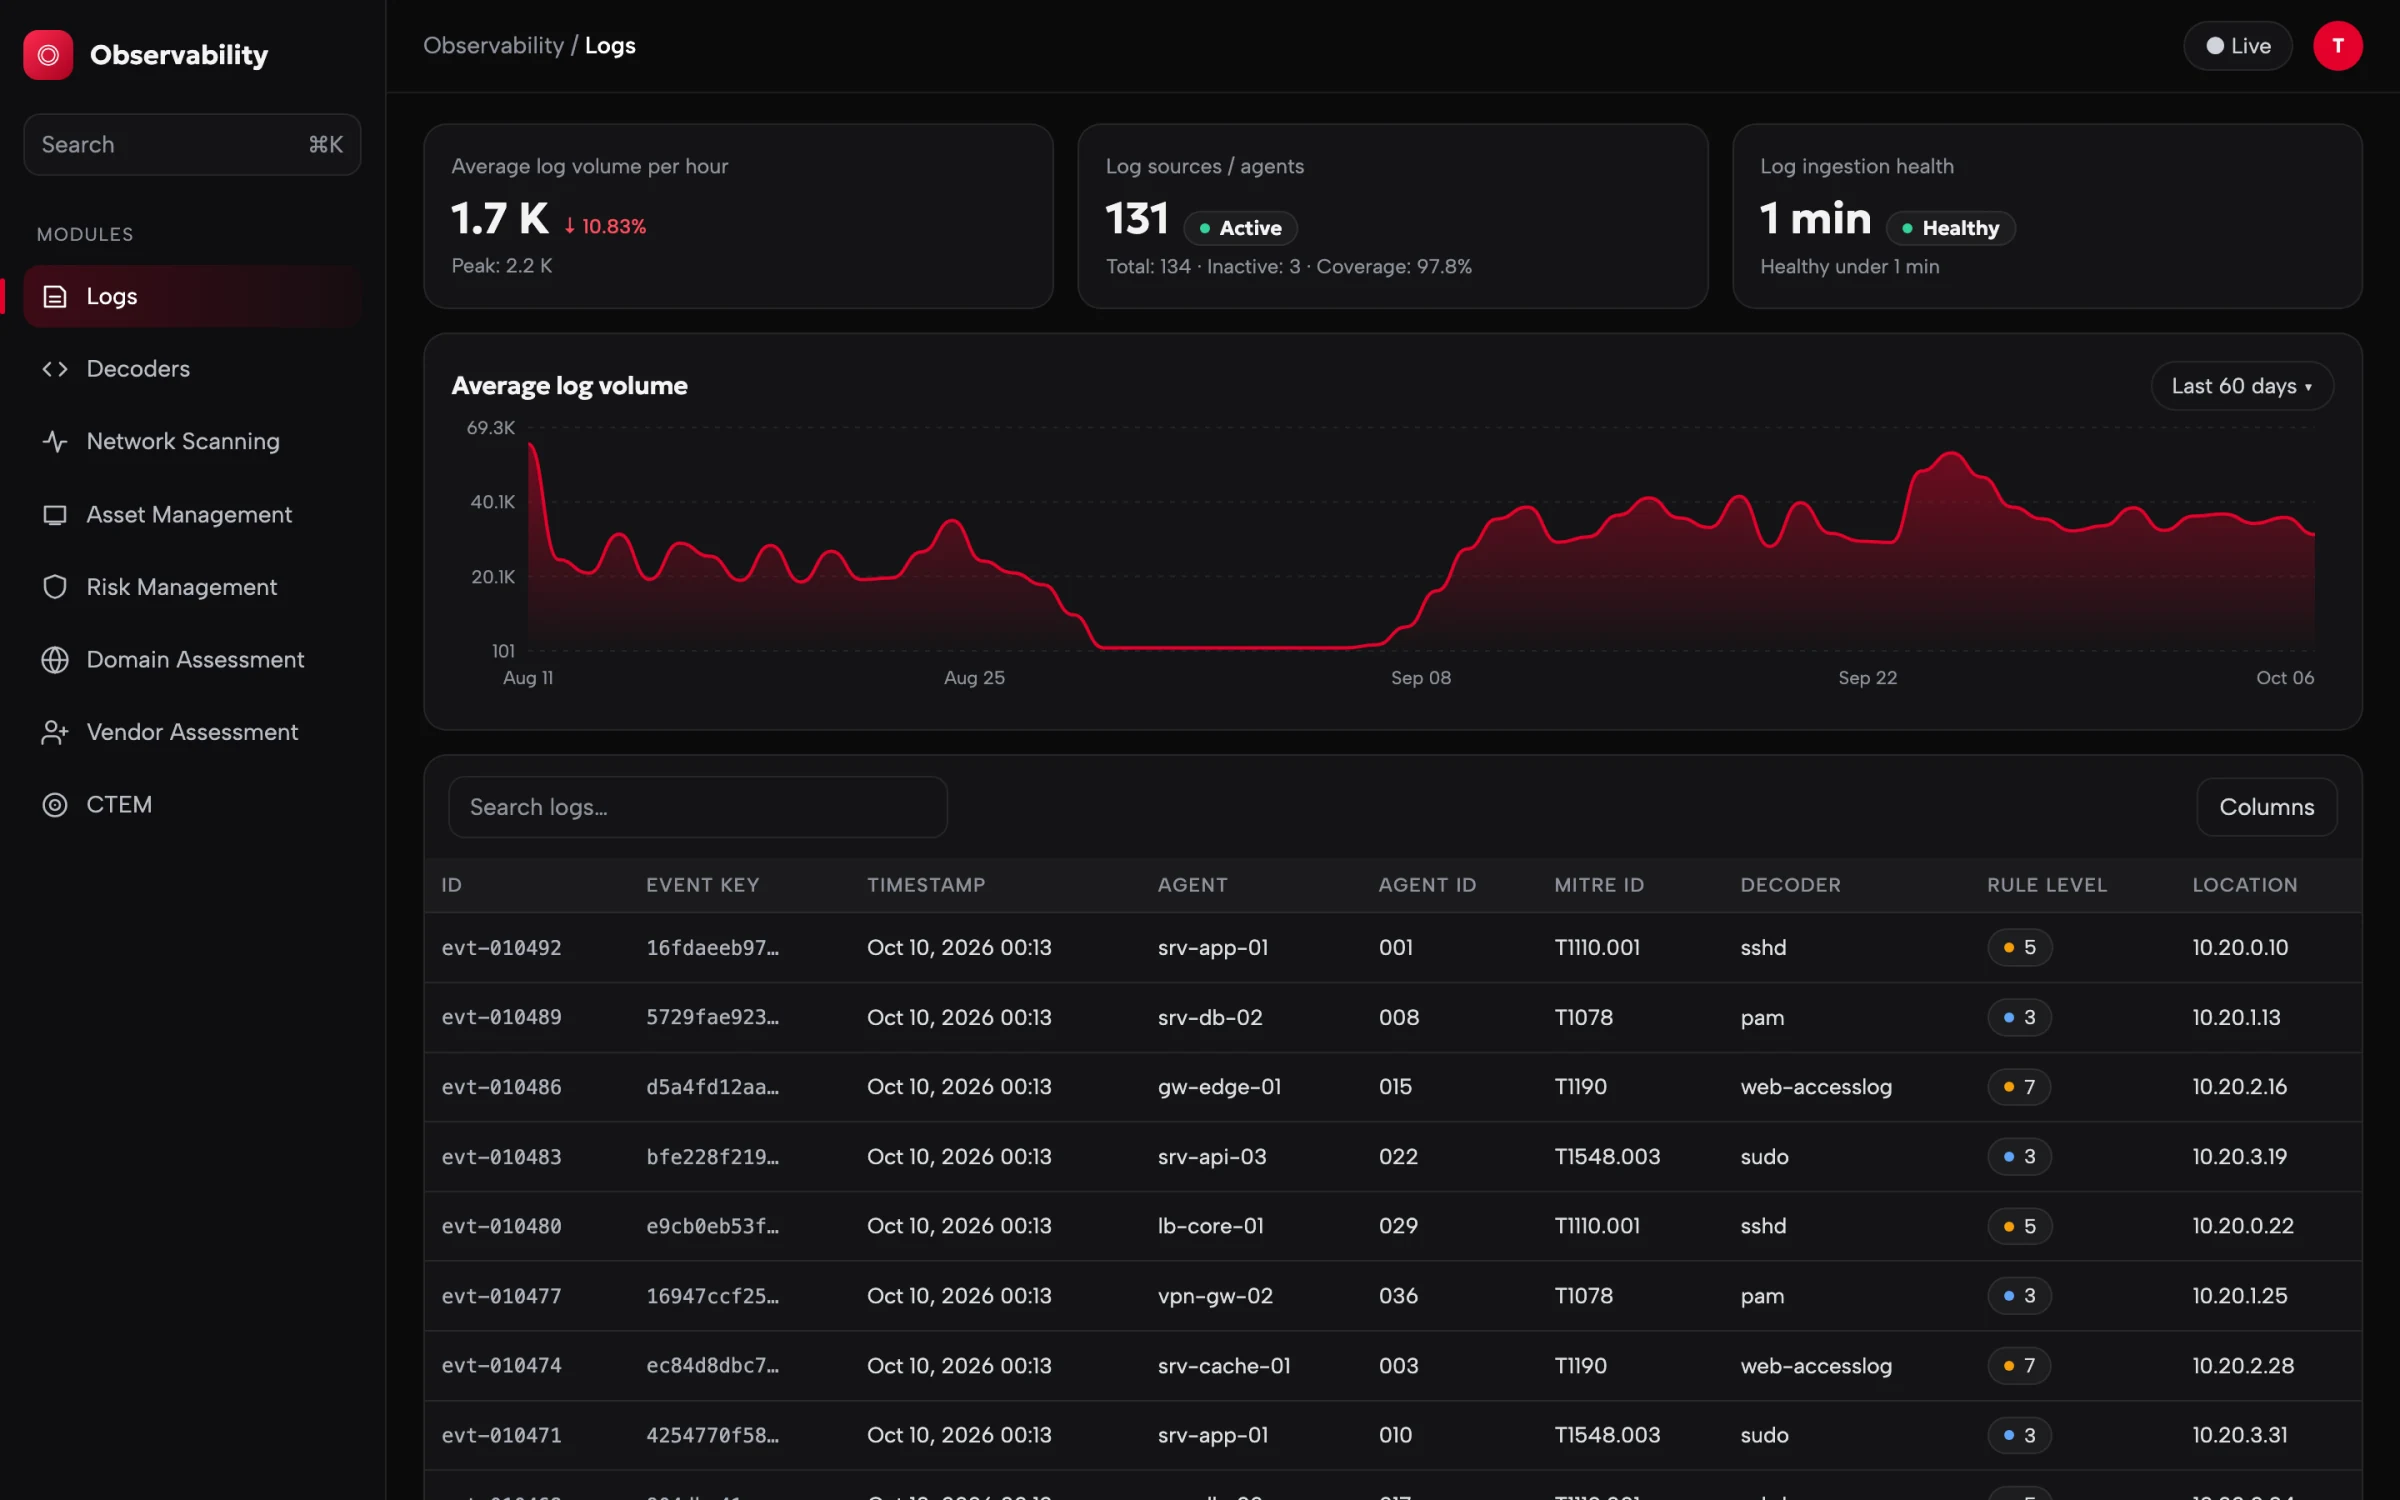Select the Network Scanning pulse icon
Screen dimensions: 2400x1500
pos(55,441)
